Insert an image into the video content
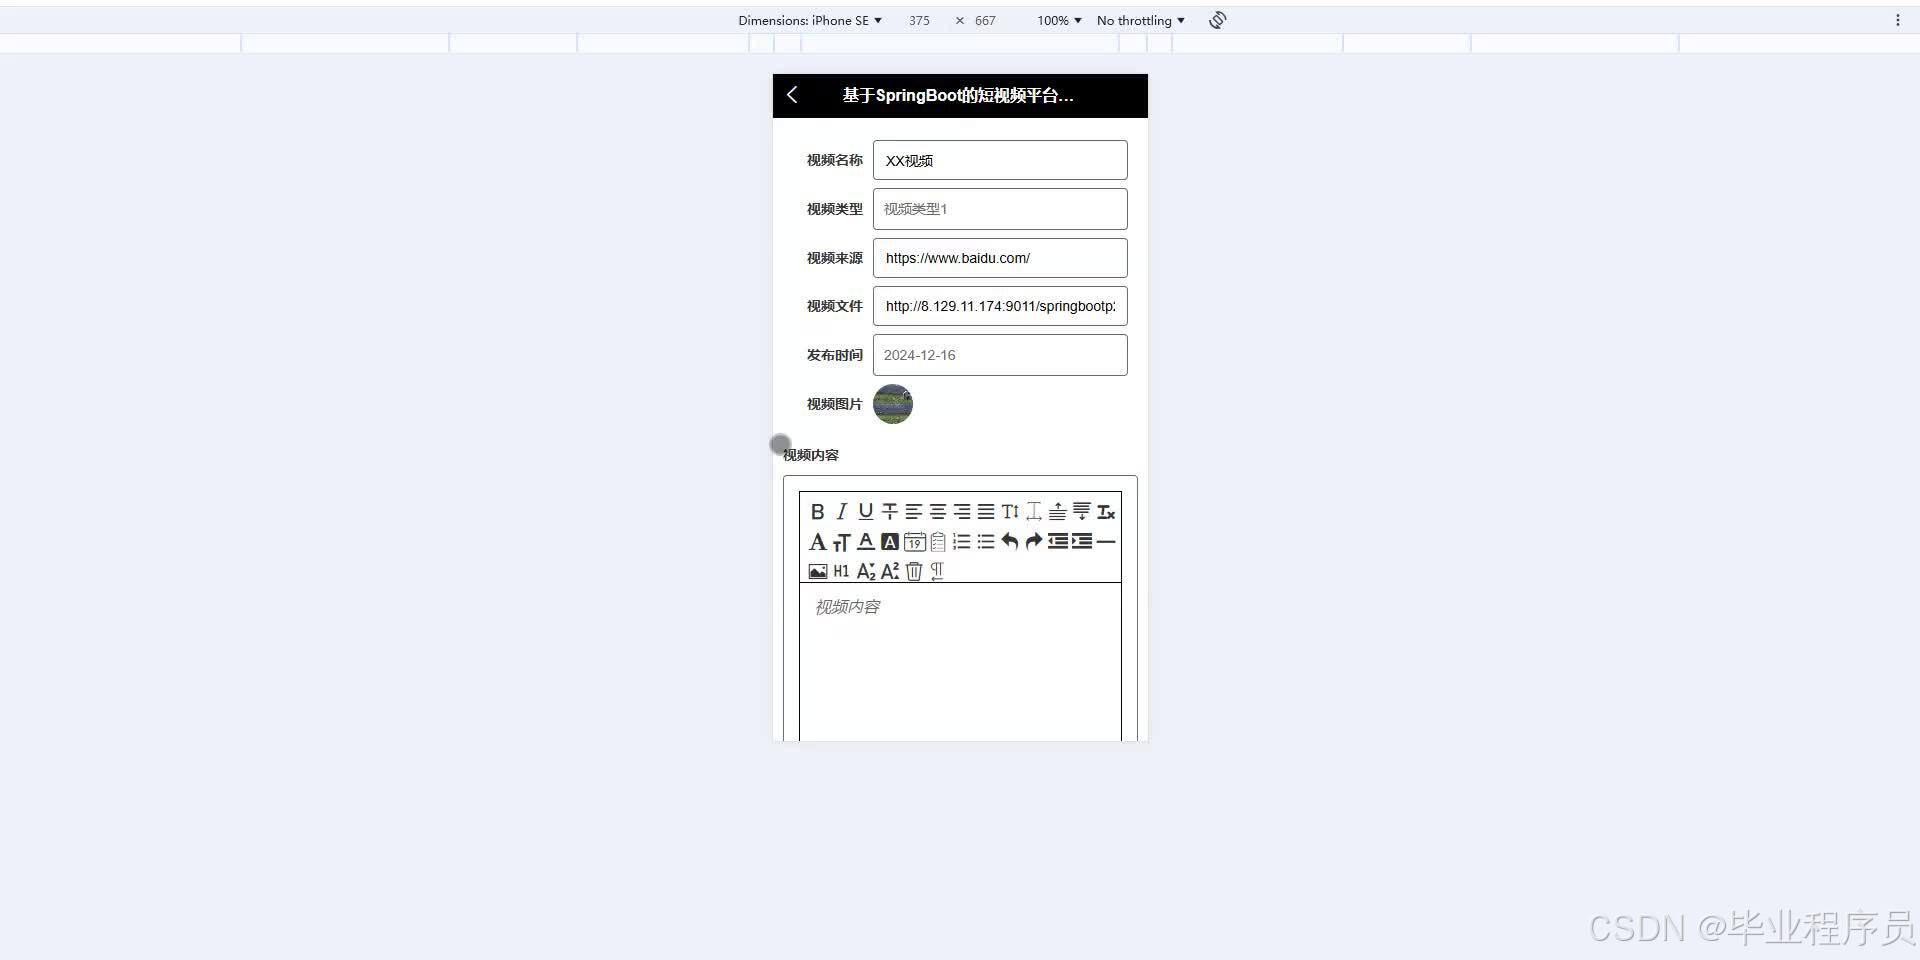This screenshot has width=1920, height=960. tap(817, 571)
